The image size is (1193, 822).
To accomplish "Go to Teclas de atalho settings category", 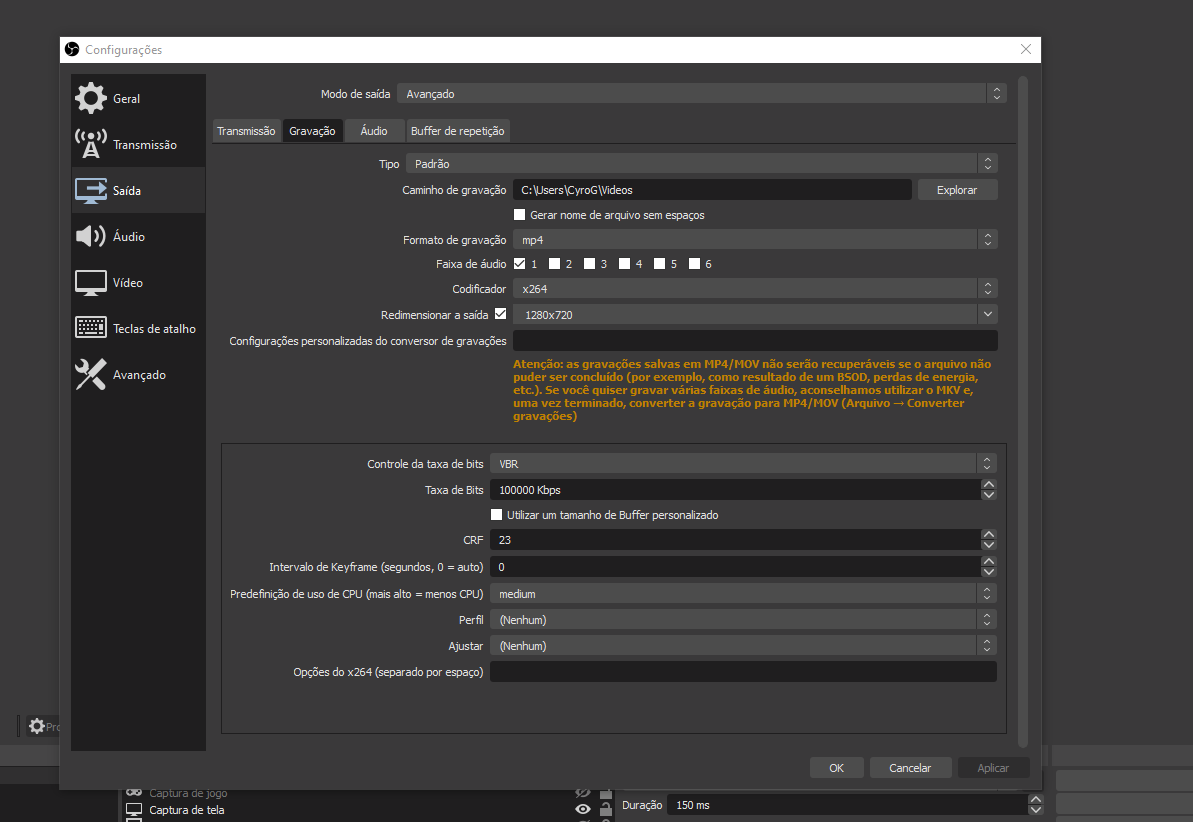I will [138, 328].
